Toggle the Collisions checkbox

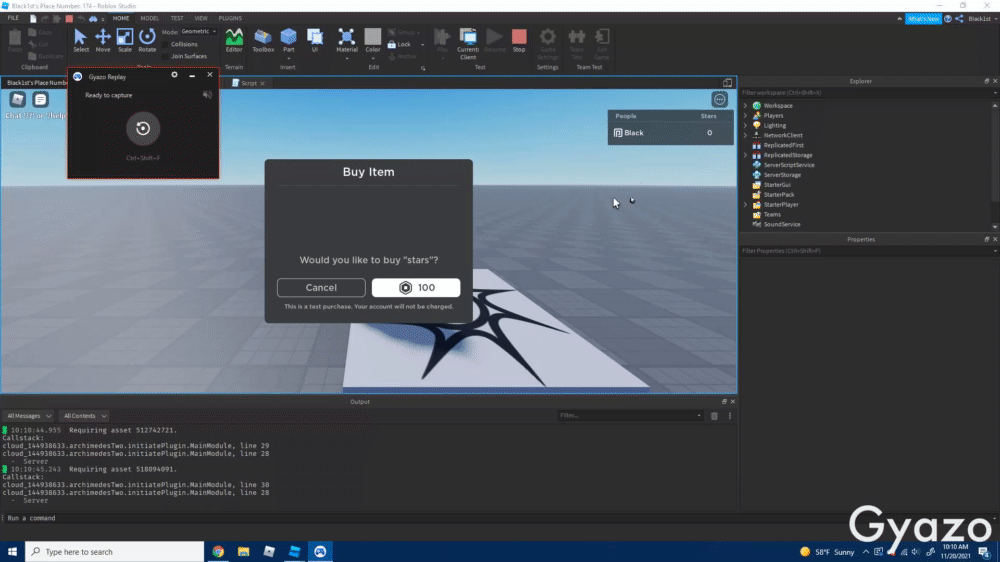166,45
